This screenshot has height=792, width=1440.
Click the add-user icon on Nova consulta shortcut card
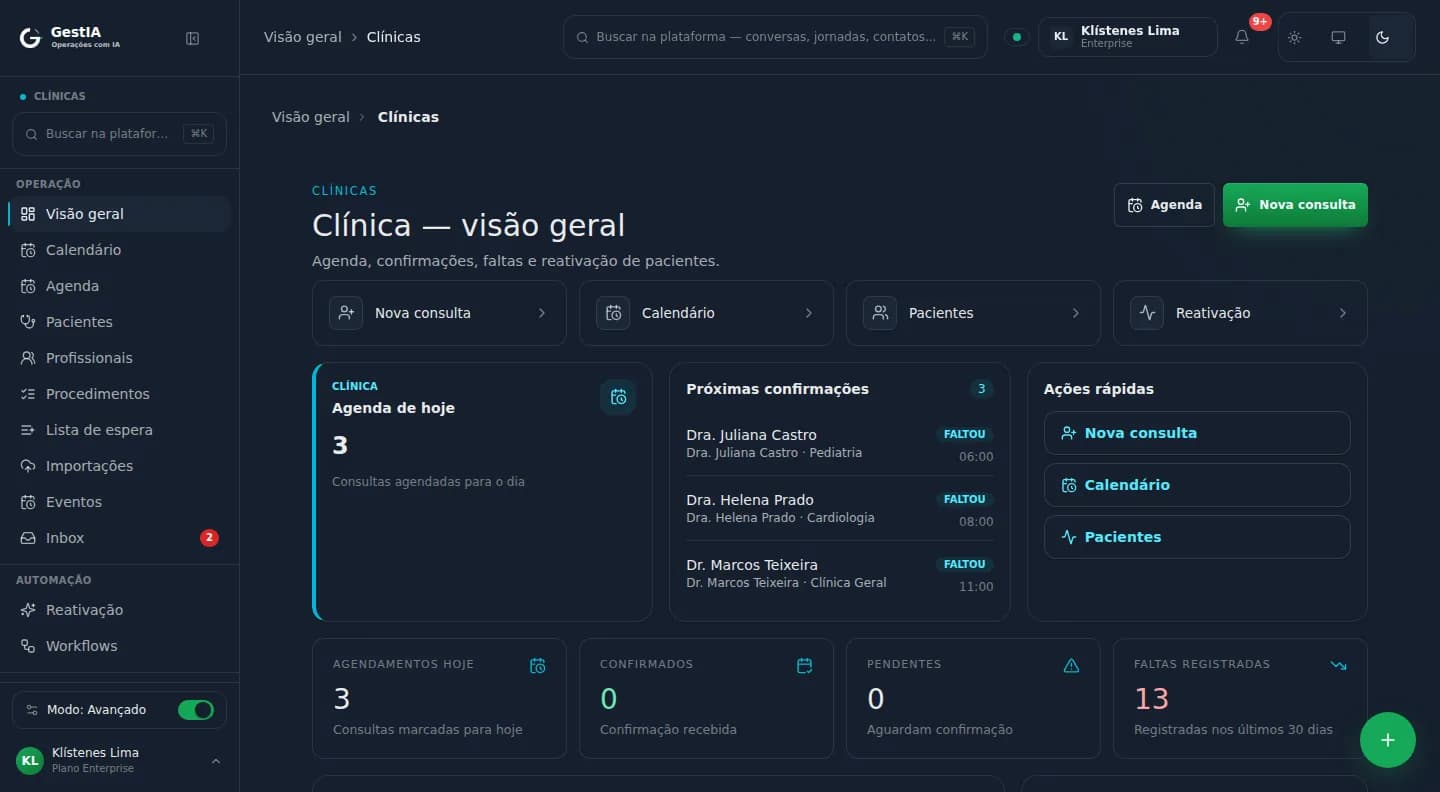pyautogui.click(x=346, y=313)
